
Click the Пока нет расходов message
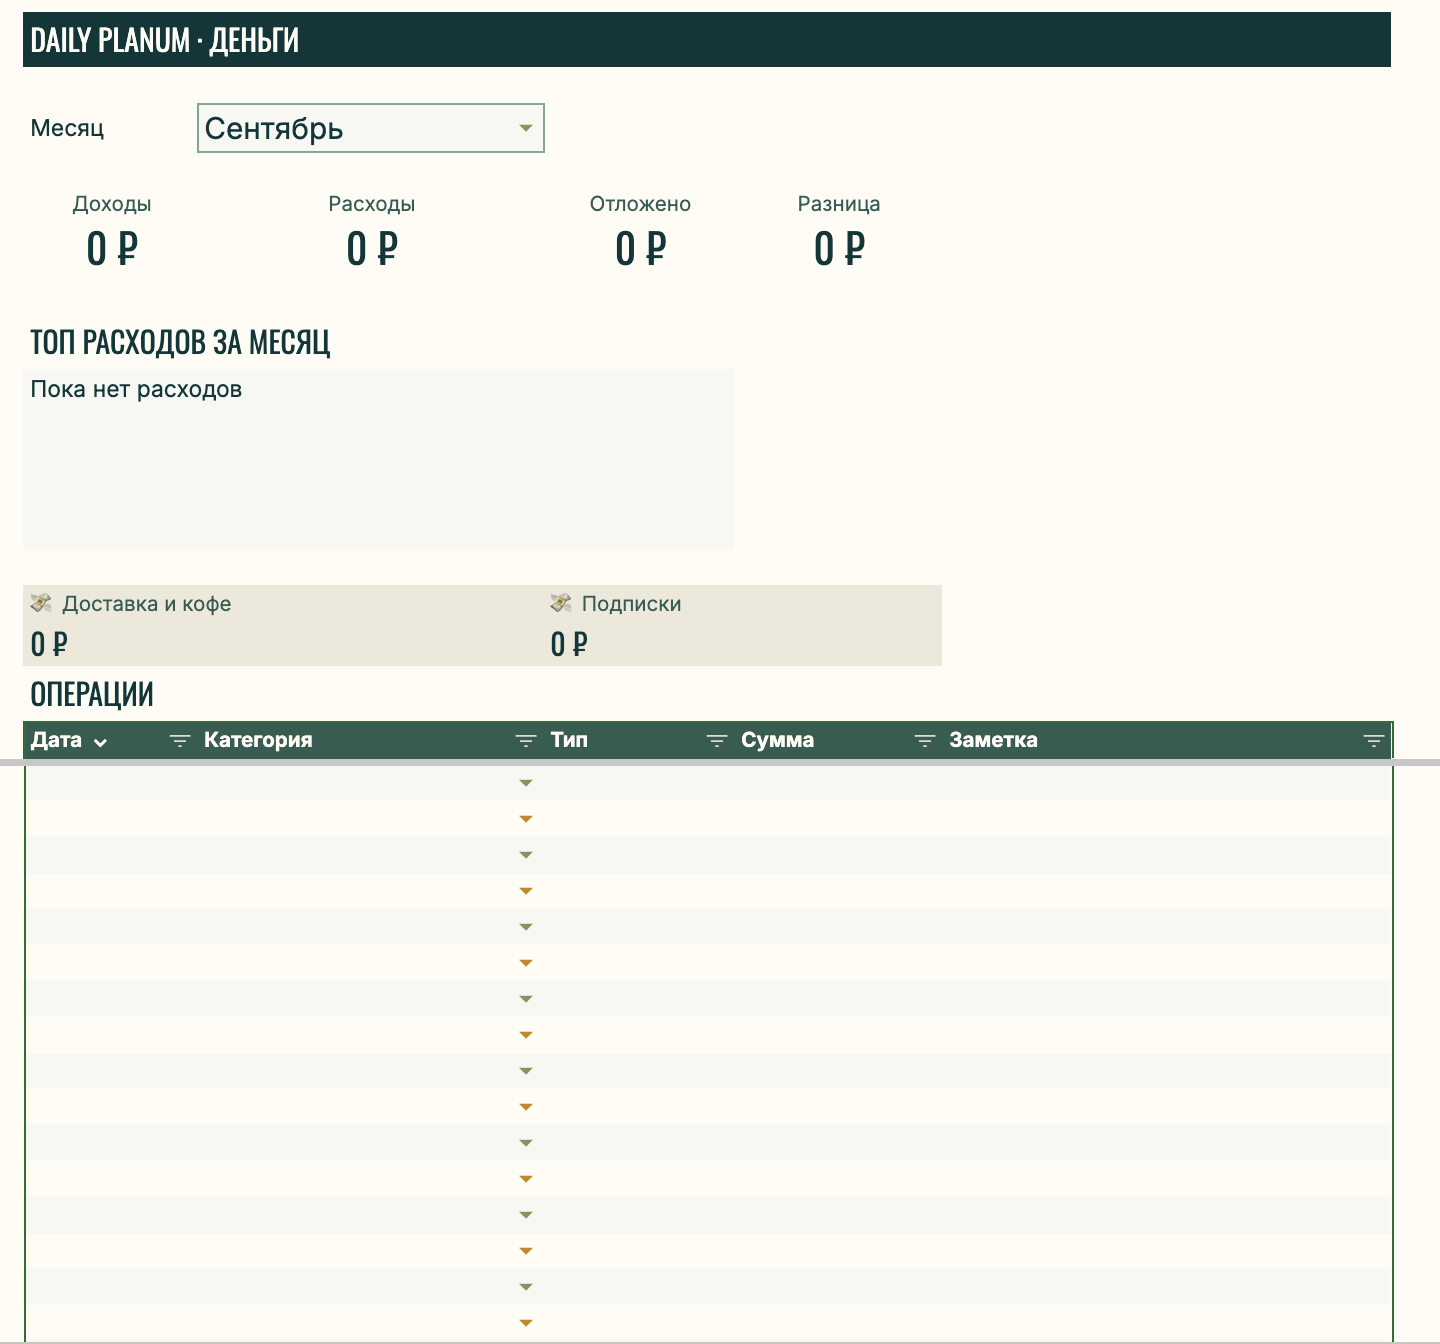(x=136, y=389)
